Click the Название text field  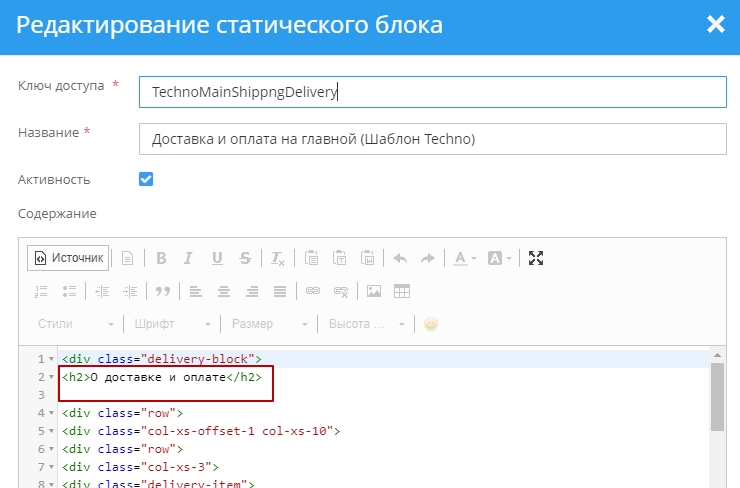coord(432,139)
